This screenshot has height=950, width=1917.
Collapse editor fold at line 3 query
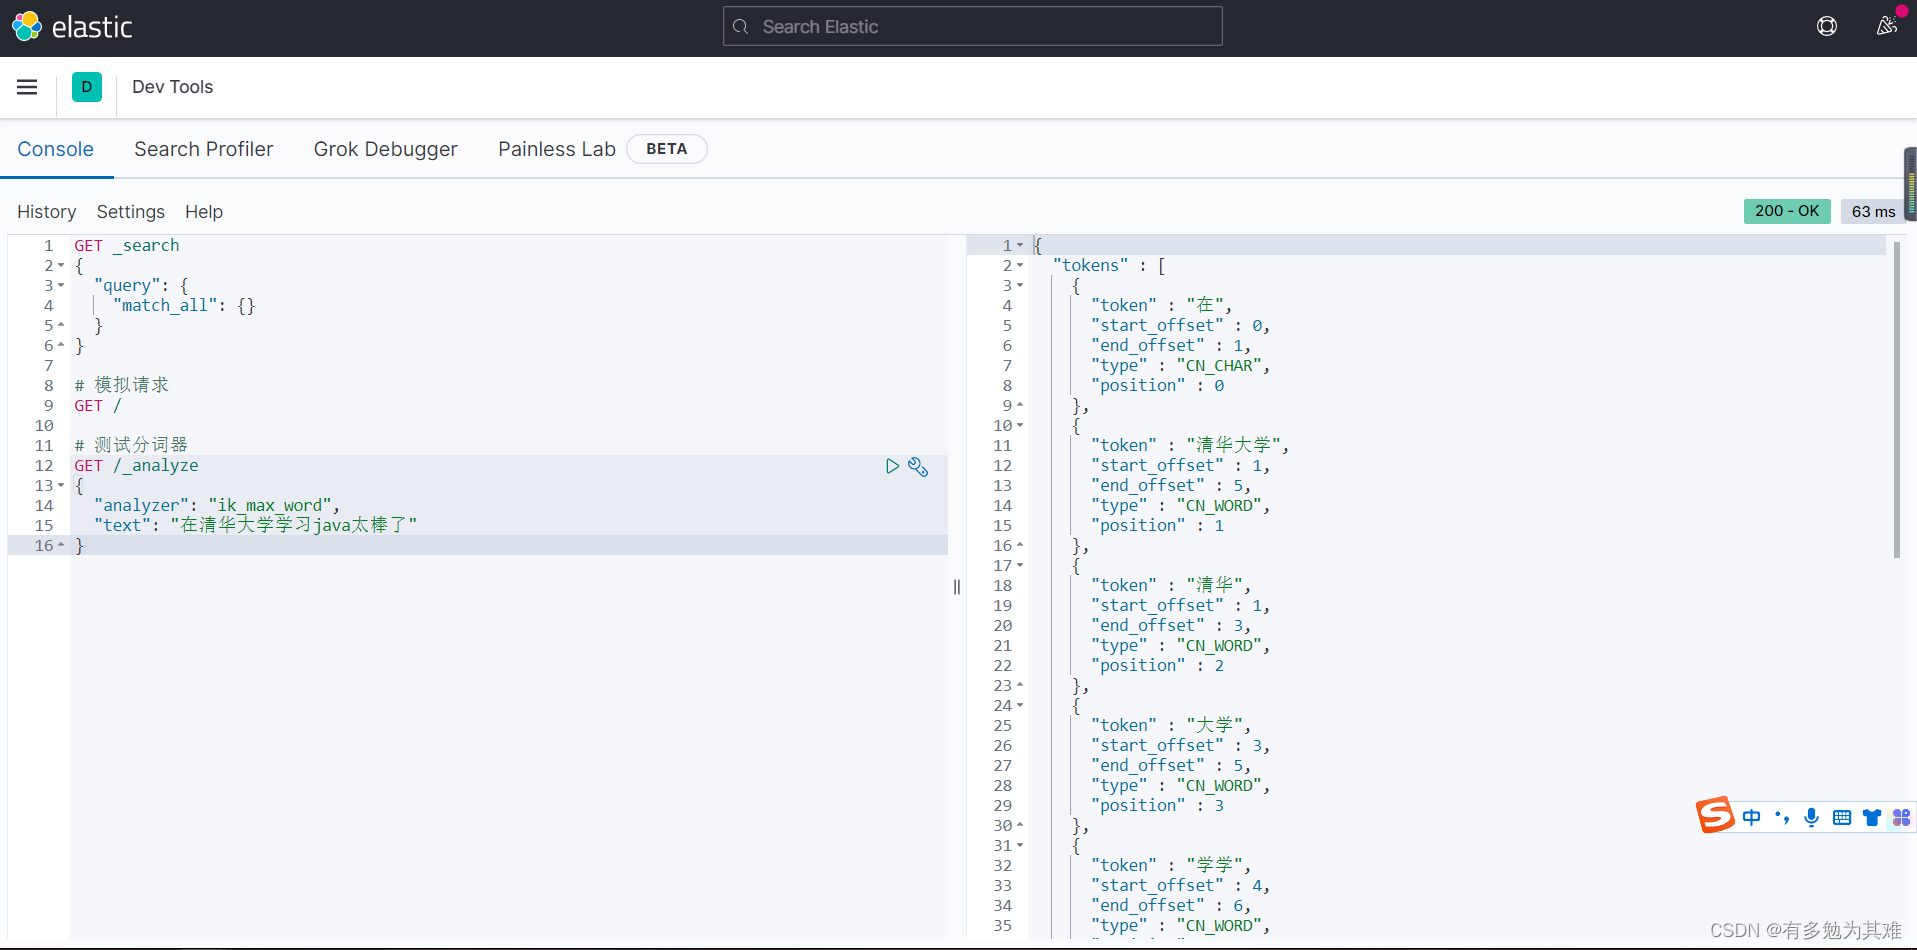click(61, 286)
